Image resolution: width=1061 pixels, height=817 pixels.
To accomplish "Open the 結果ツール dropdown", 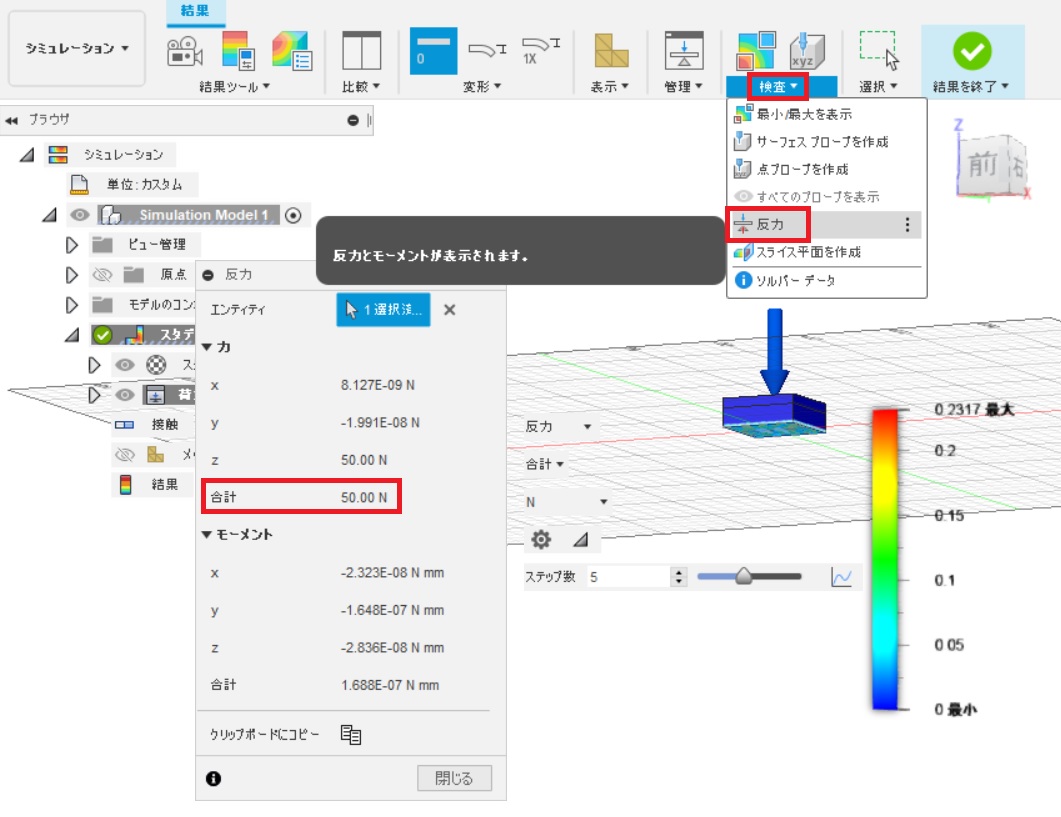I will pos(234,87).
